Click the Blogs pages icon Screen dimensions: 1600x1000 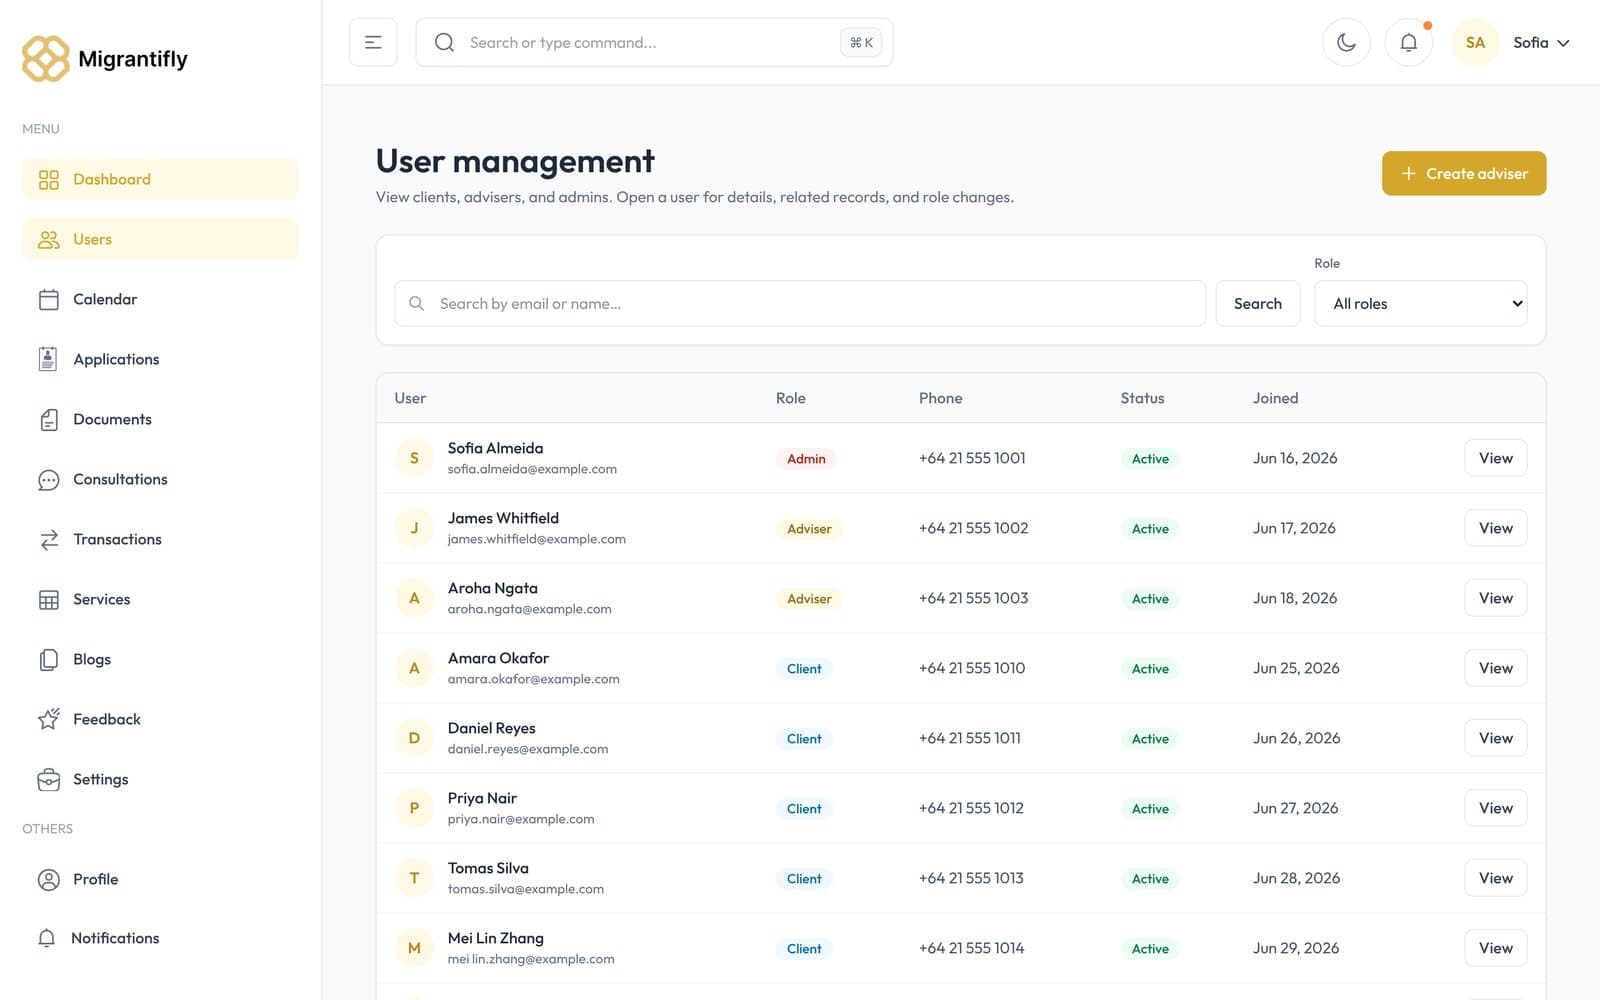(48, 659)
